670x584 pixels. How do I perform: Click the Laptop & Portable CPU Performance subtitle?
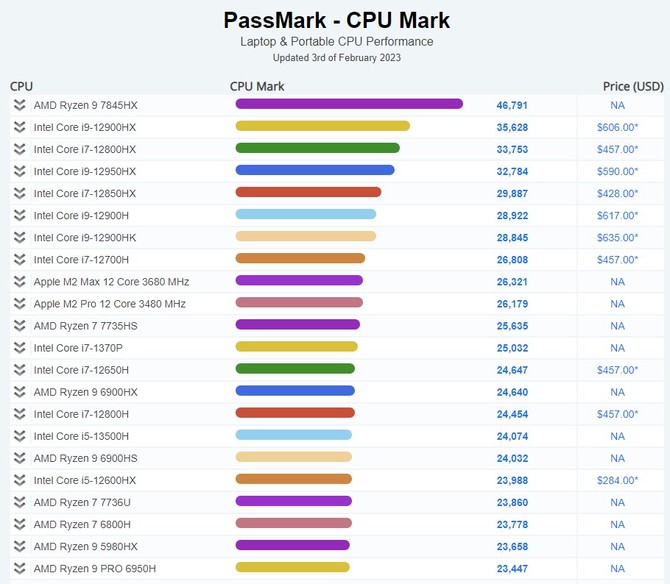click(337, 41)
